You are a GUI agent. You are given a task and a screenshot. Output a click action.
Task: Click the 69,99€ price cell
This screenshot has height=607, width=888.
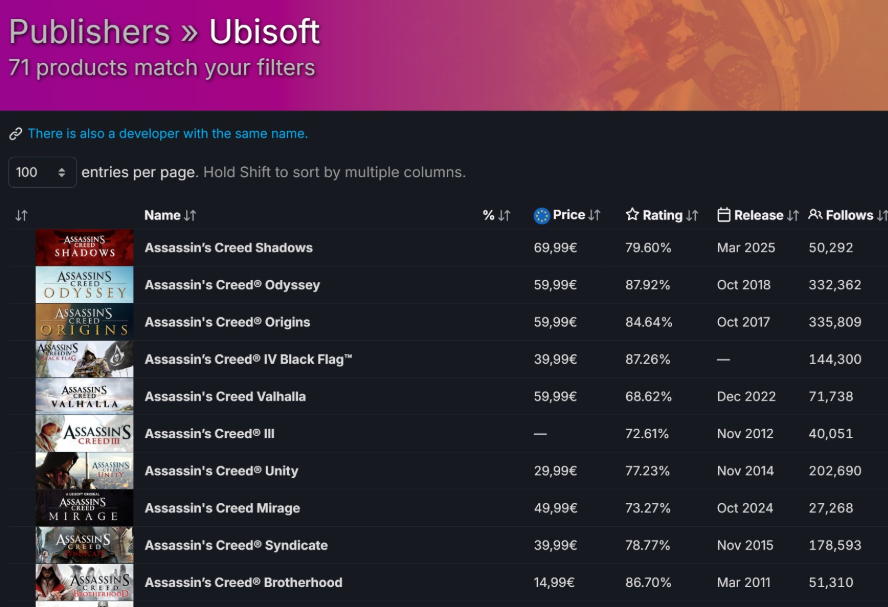click(555, 247)
